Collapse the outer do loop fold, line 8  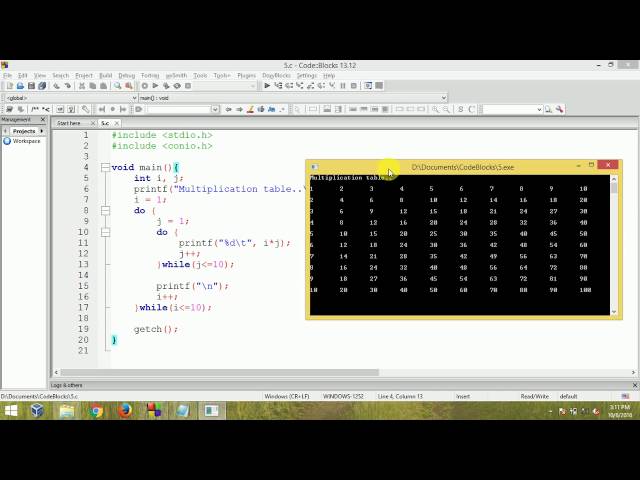(x=105, y=211)
